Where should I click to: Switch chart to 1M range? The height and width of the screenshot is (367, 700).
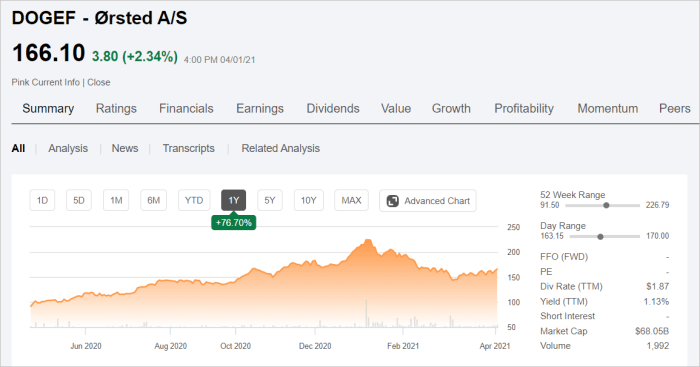tap(116, 200)
